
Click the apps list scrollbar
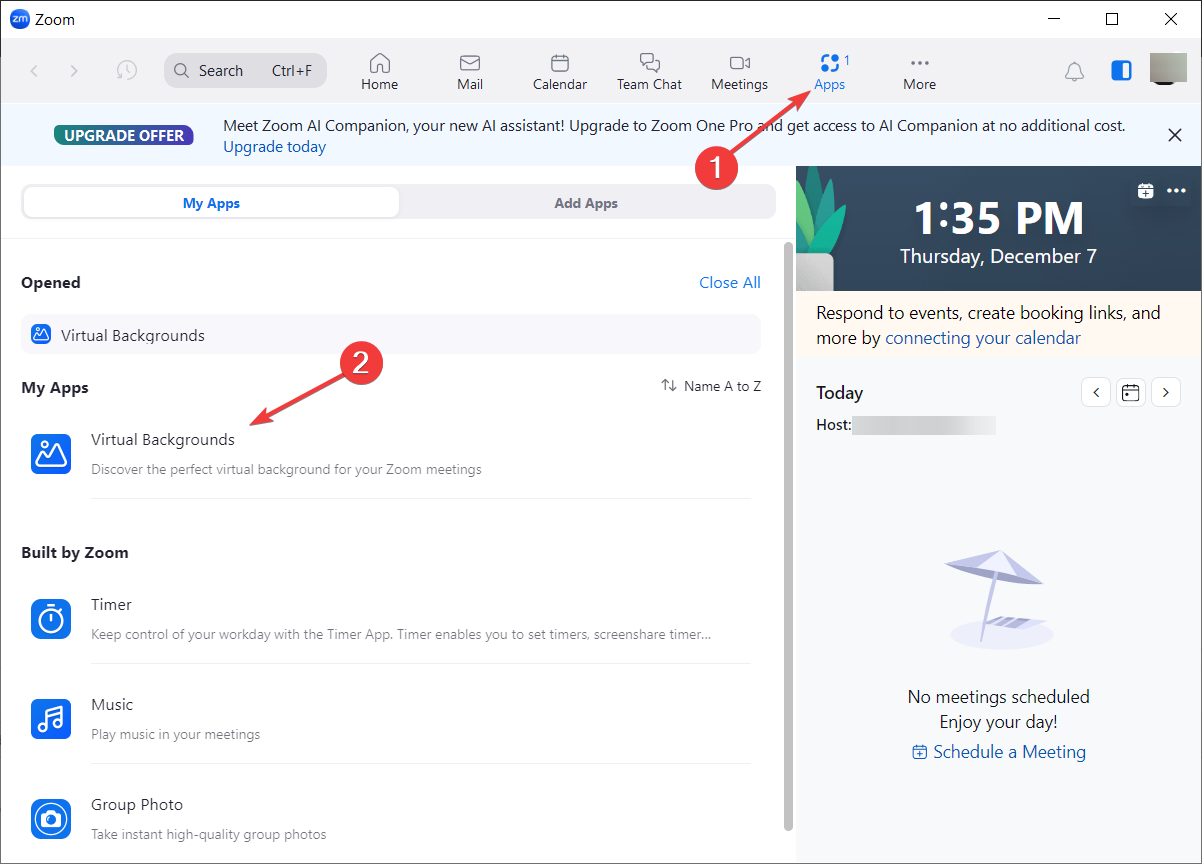788,535
